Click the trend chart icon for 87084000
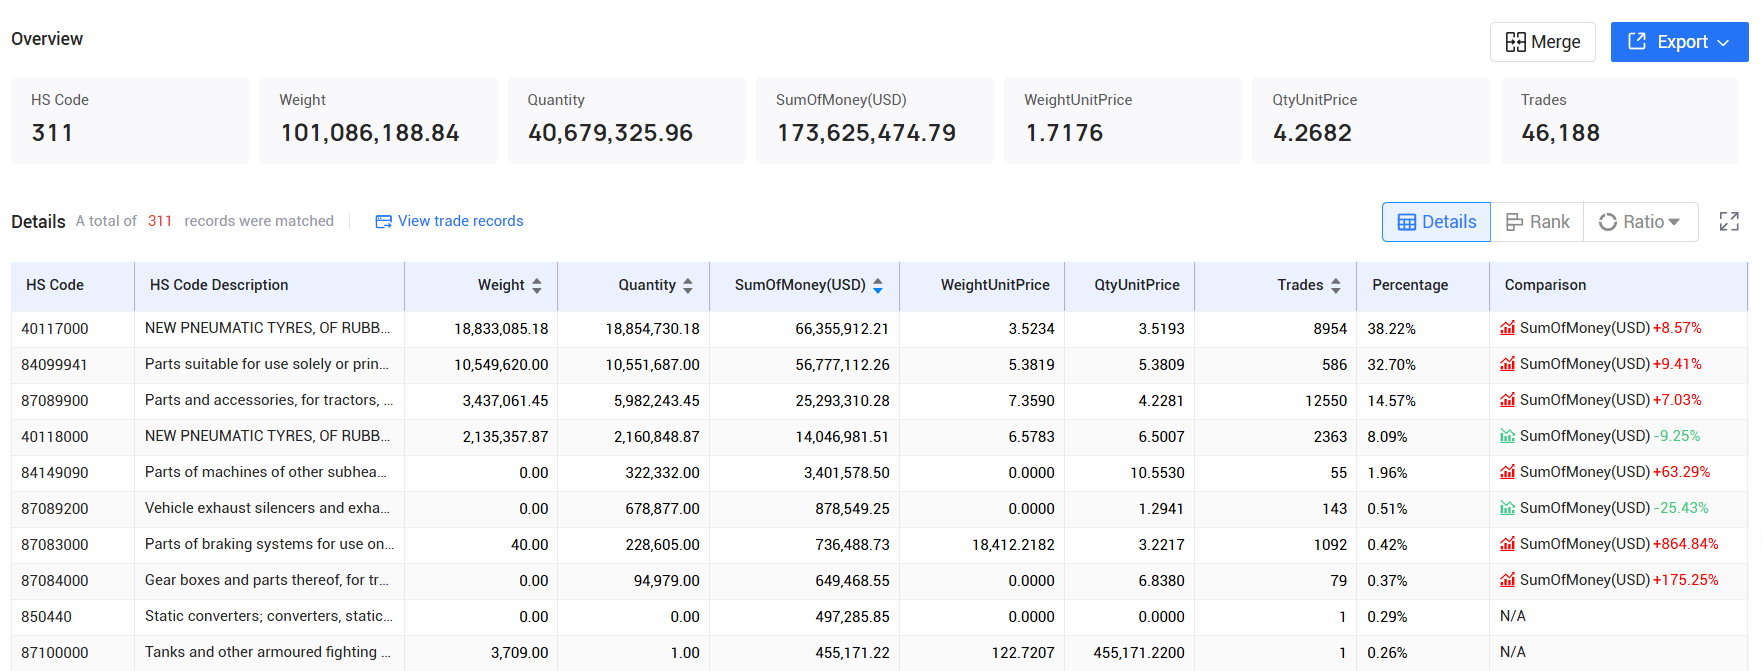This screenshot has width=1762, height=671. (1507, 580)
